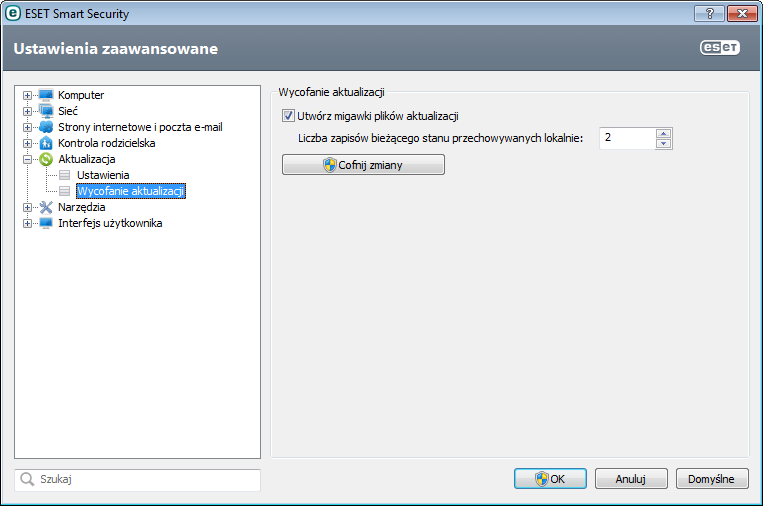Image resolution: width=763 pixels, height=506 pixels.
Task: Select Interfejs użytkownika in the tree
Action: click(110, 223)
